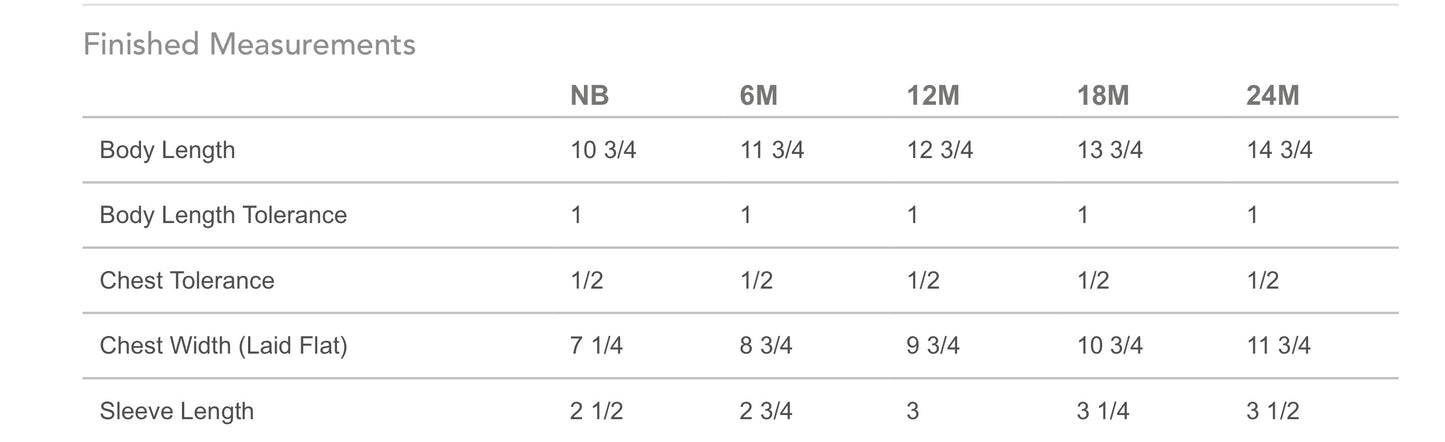
Task: Click the Sleeve Length row label
Action: (x=176, y=411)
